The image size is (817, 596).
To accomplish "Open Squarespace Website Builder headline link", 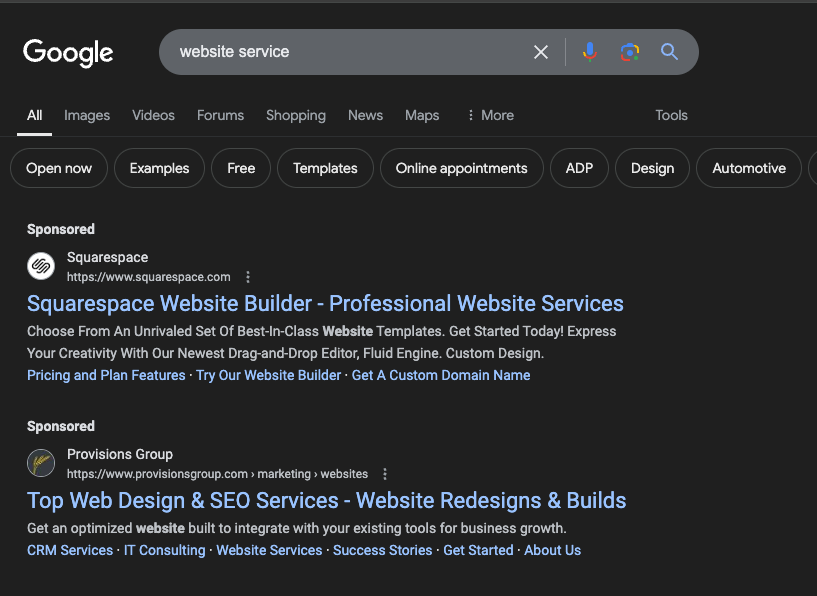I will pyautogui.click(x=325, y=303).
